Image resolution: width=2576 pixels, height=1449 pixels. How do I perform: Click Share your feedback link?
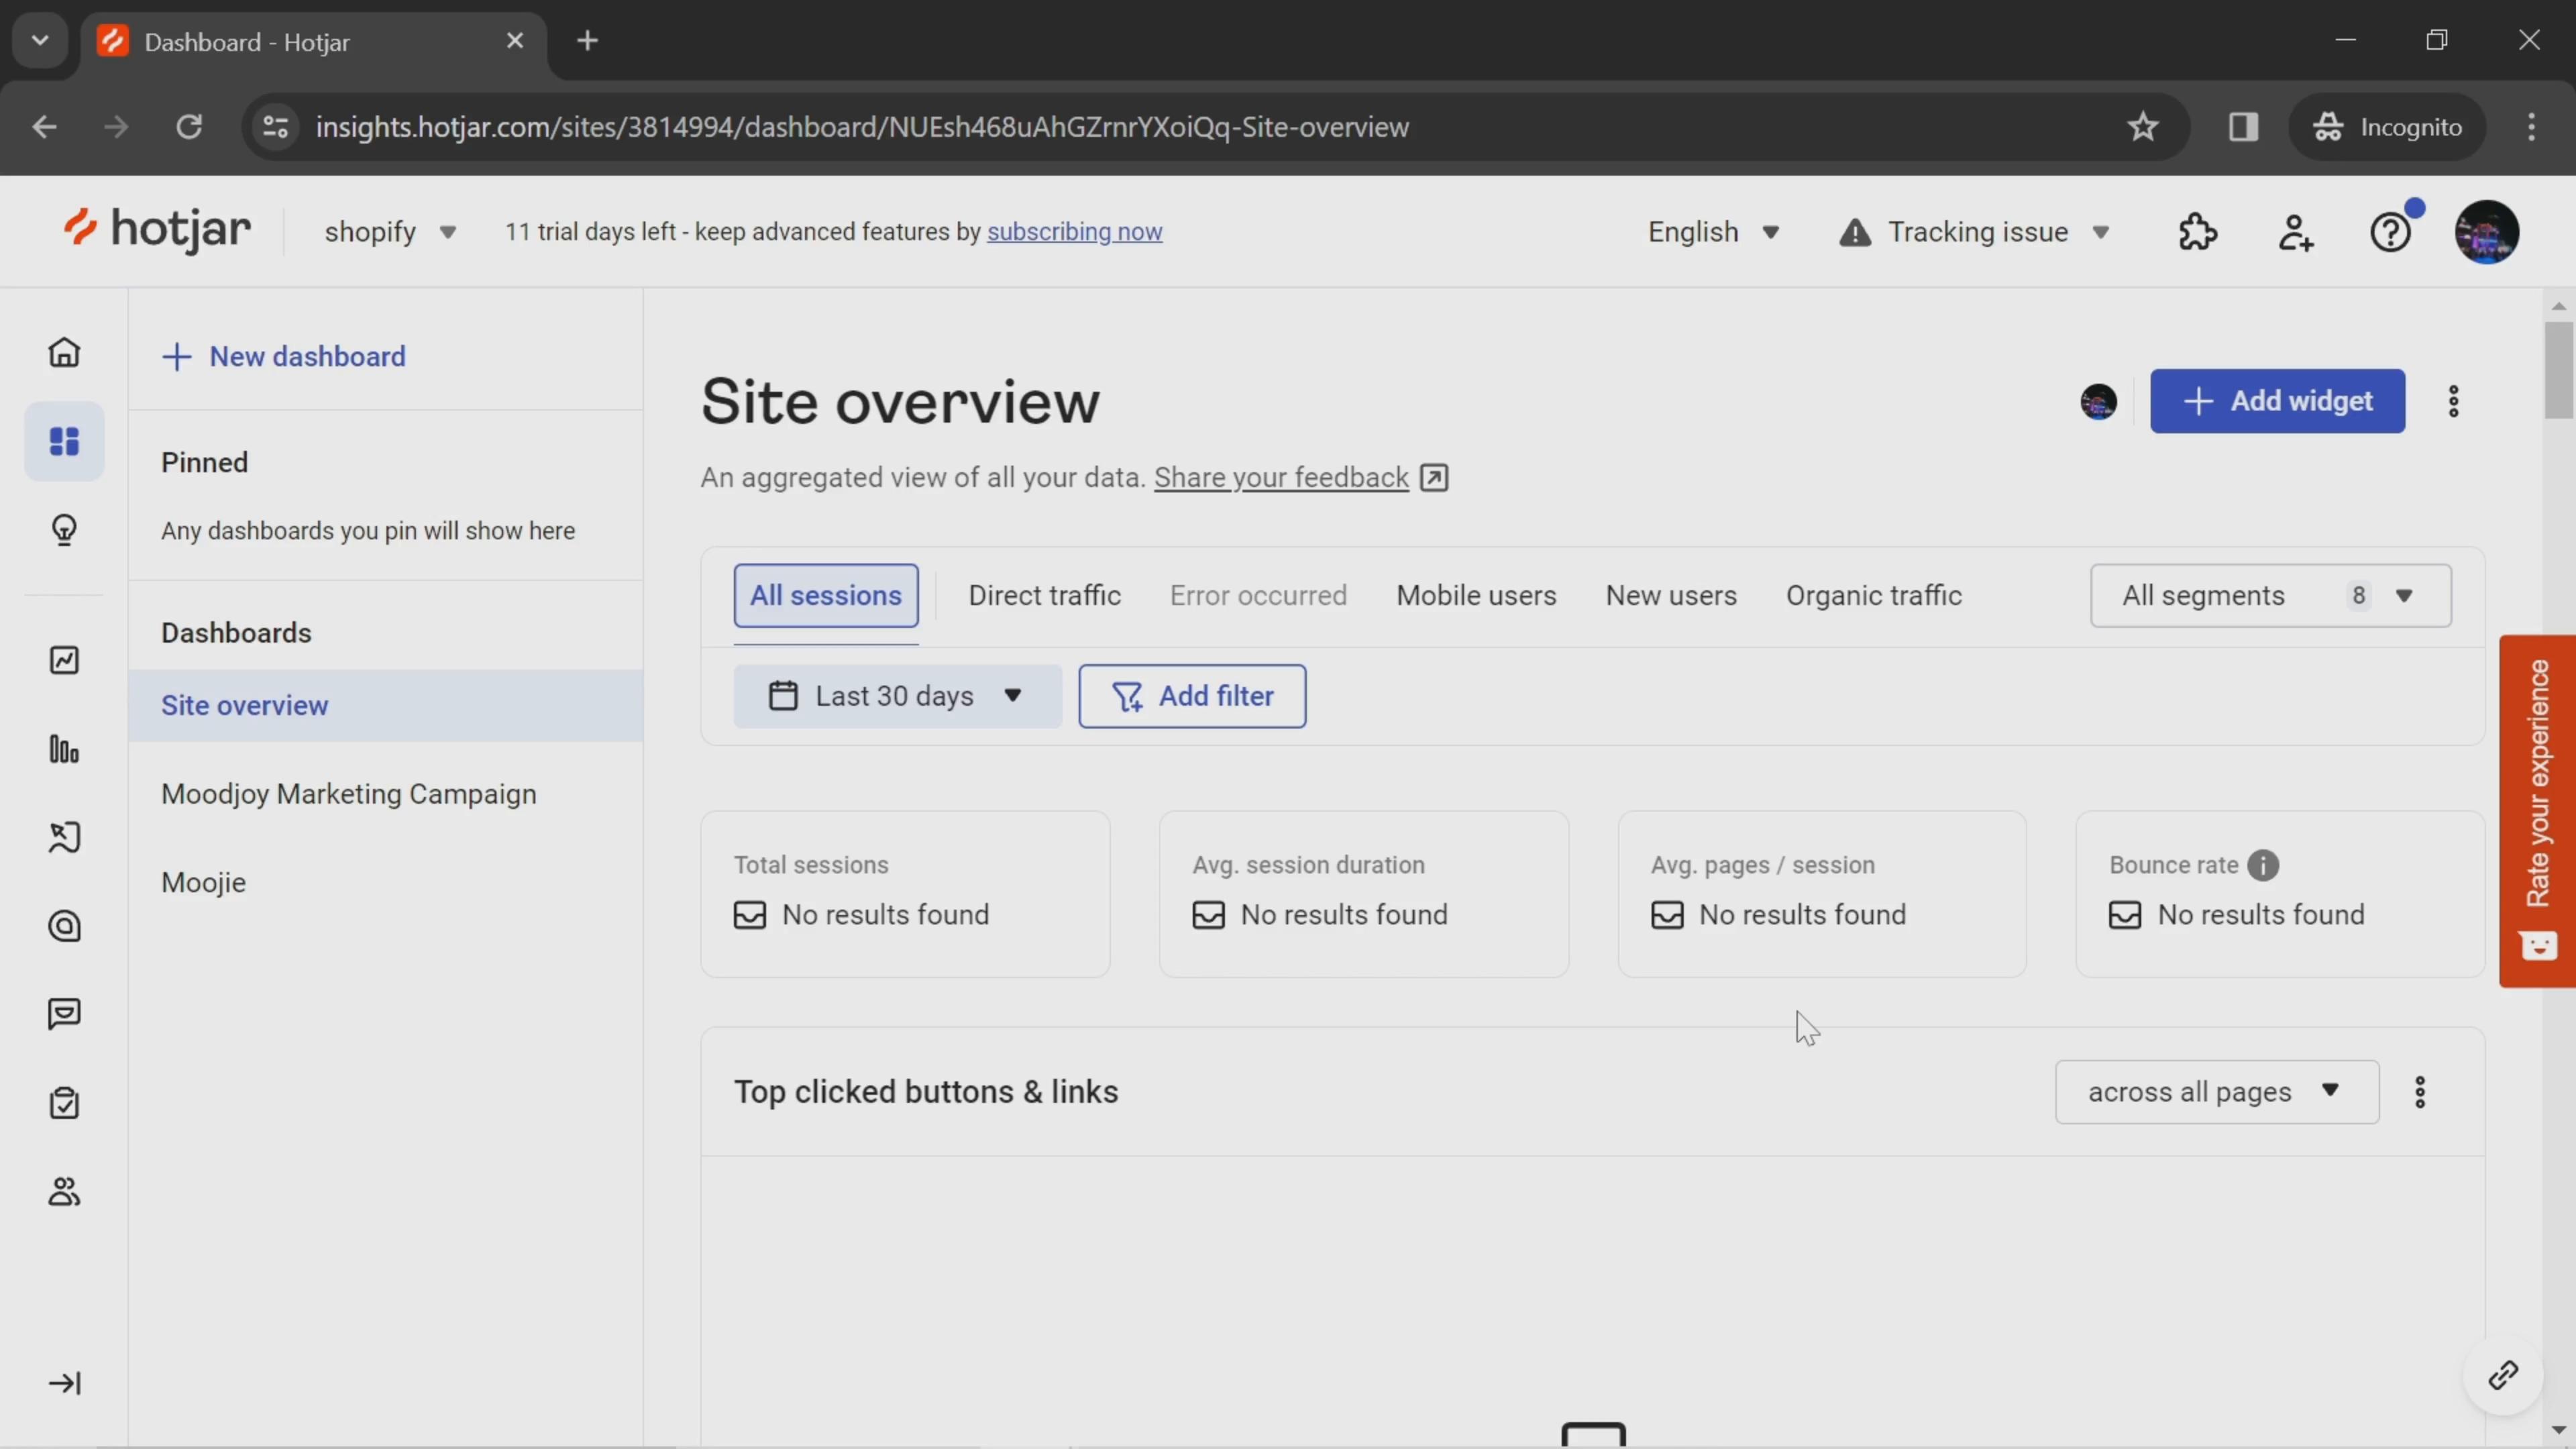click(1281, 476)
